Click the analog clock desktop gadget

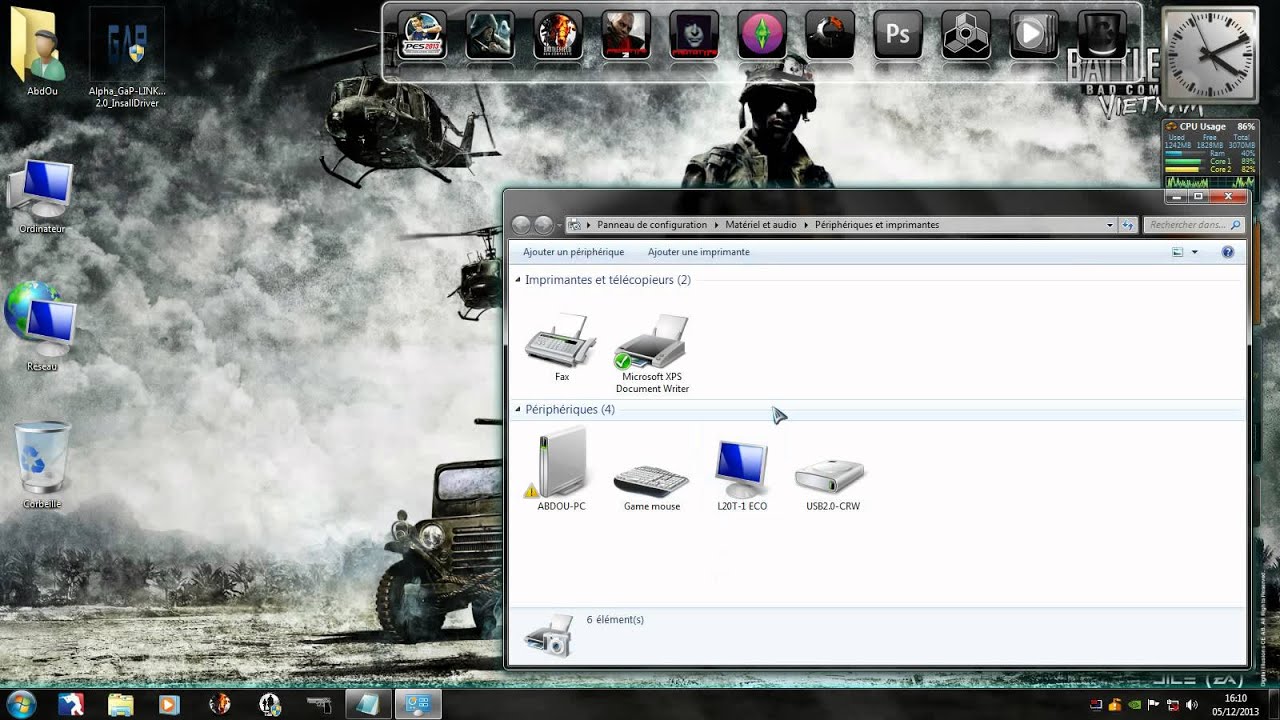pos(1210,56)
